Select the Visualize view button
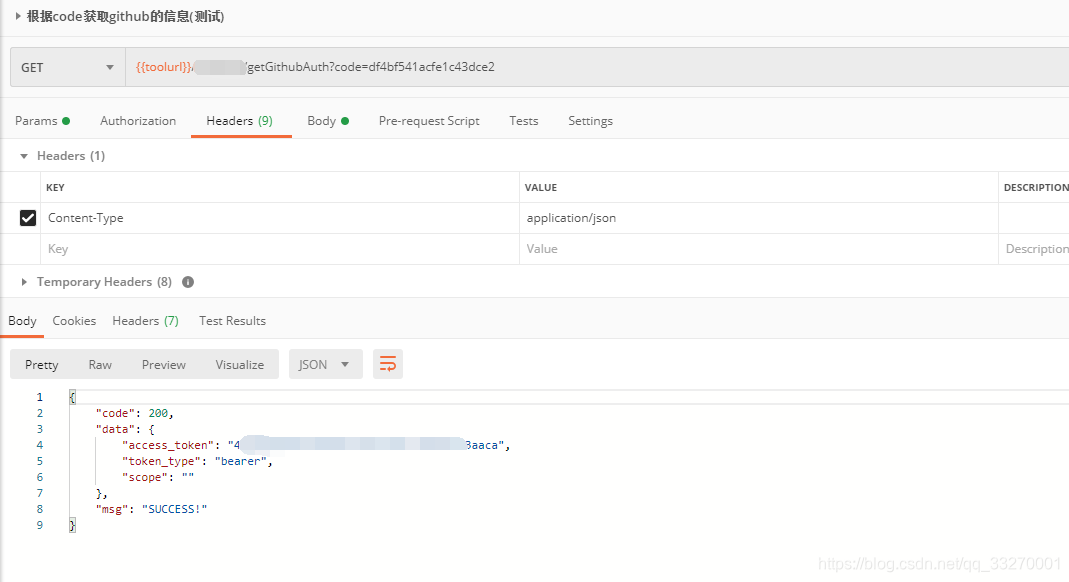Image resolution: width=1069 pixels, height=582 pixels. click(239, 365)
